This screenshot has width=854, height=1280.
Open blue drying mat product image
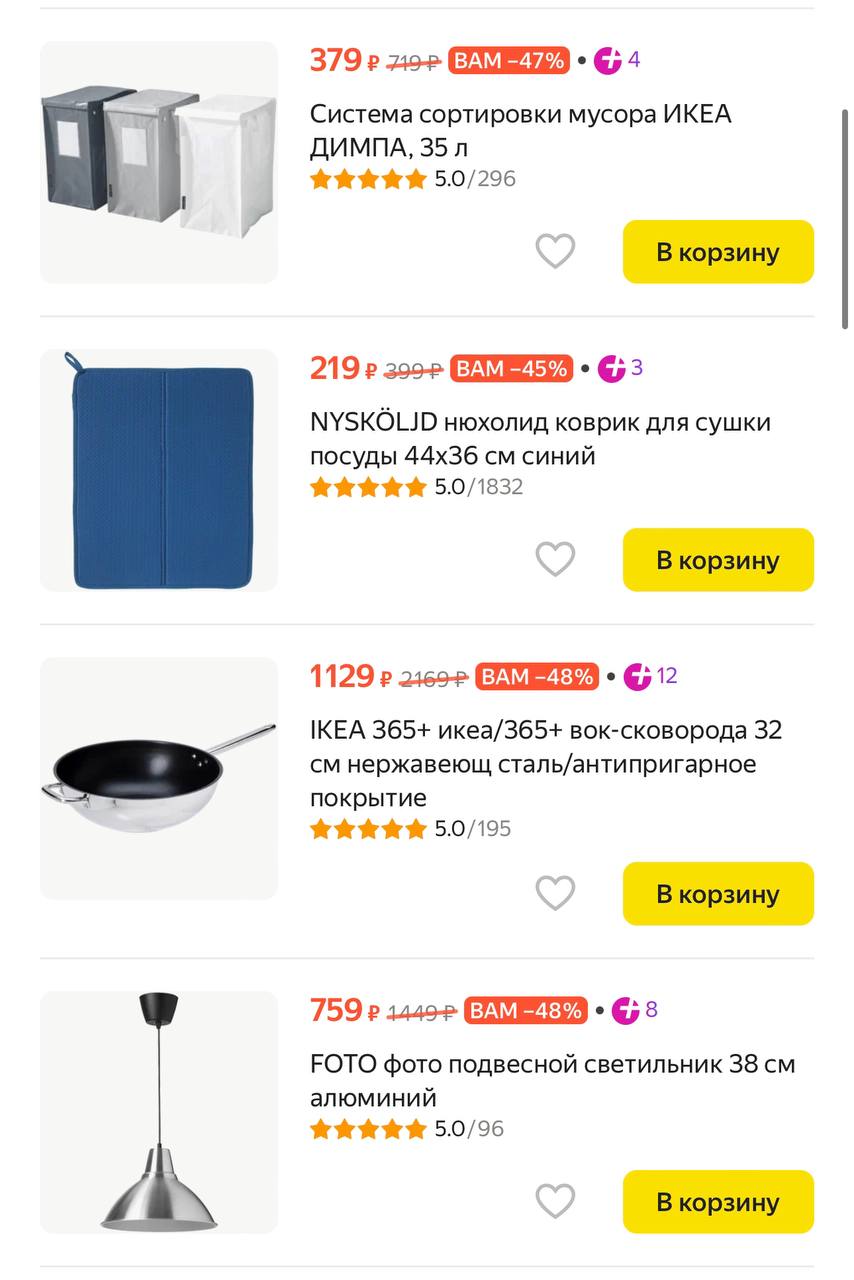click(x=159, y=470)
